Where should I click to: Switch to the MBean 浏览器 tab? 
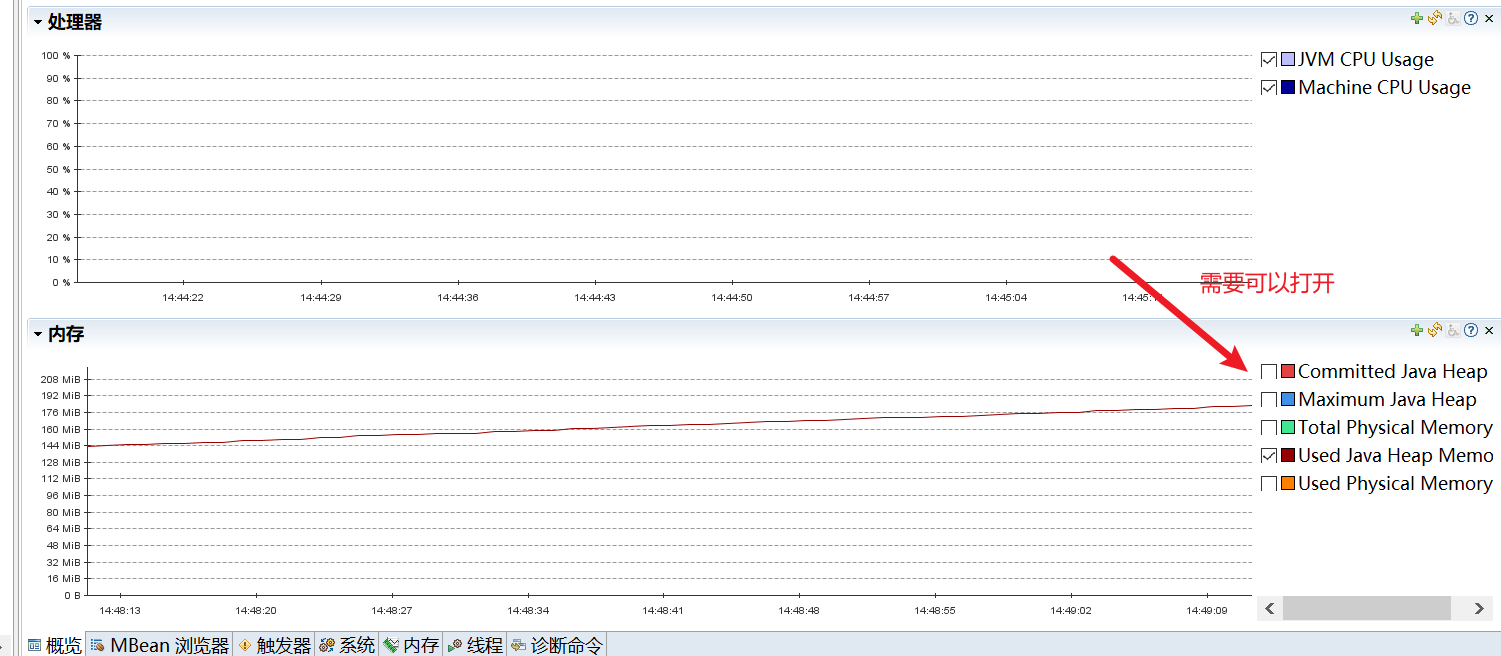coord(160,645)
